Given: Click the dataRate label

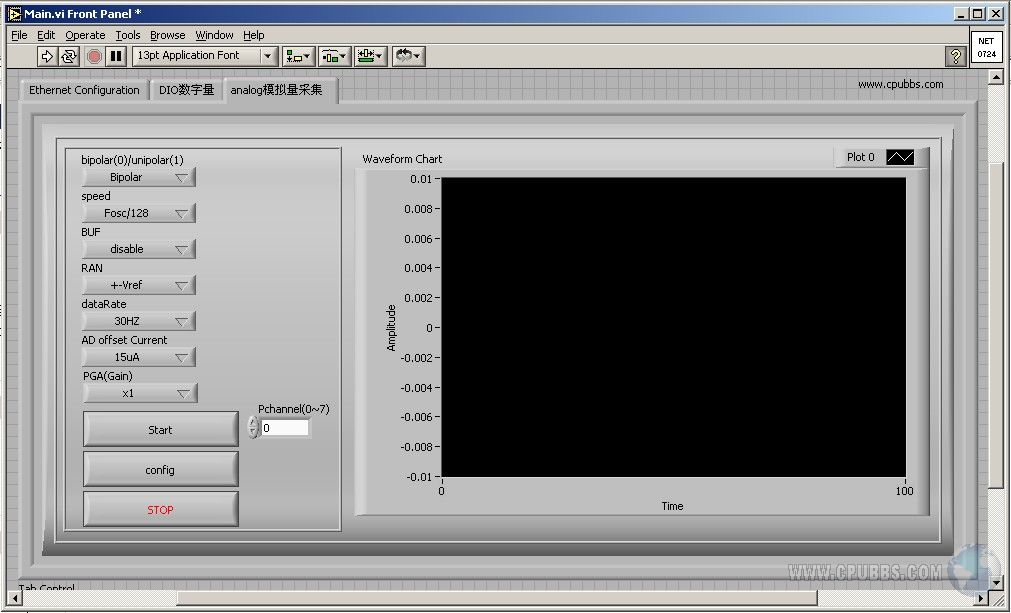Looking at the screenshot, I should click(104, 304).
